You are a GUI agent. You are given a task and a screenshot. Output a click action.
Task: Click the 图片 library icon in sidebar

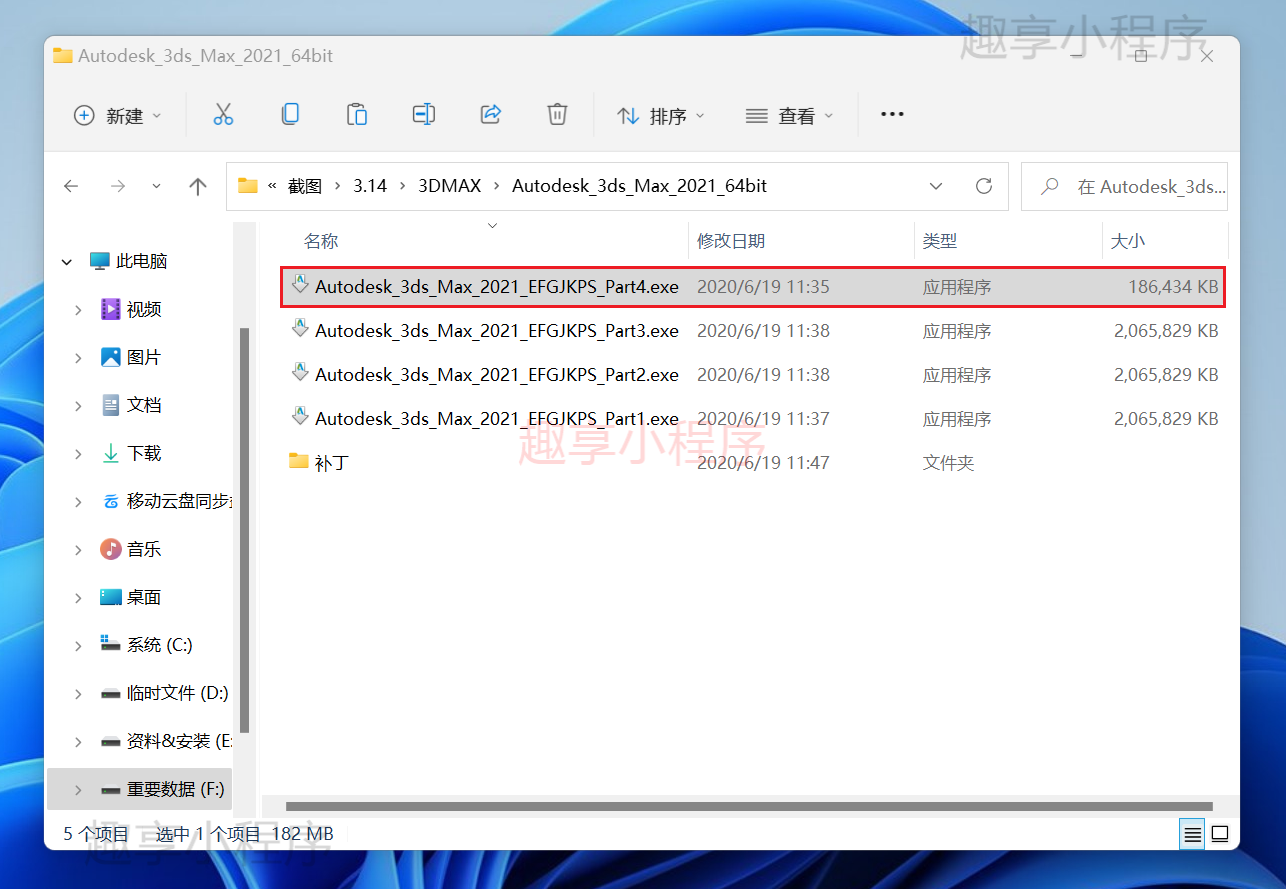[x=111, y=357]
